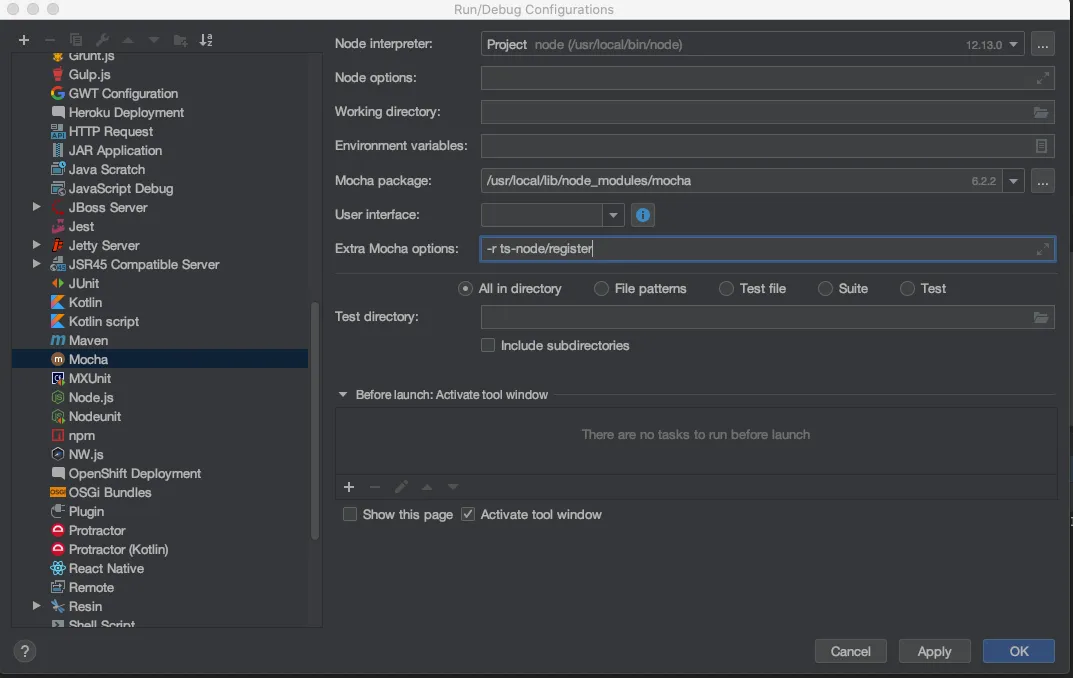Screen dimensions: 1073x678
Task: Click the Move Down arrow in the configurations toolbar
Action: [x=154, y=40]
